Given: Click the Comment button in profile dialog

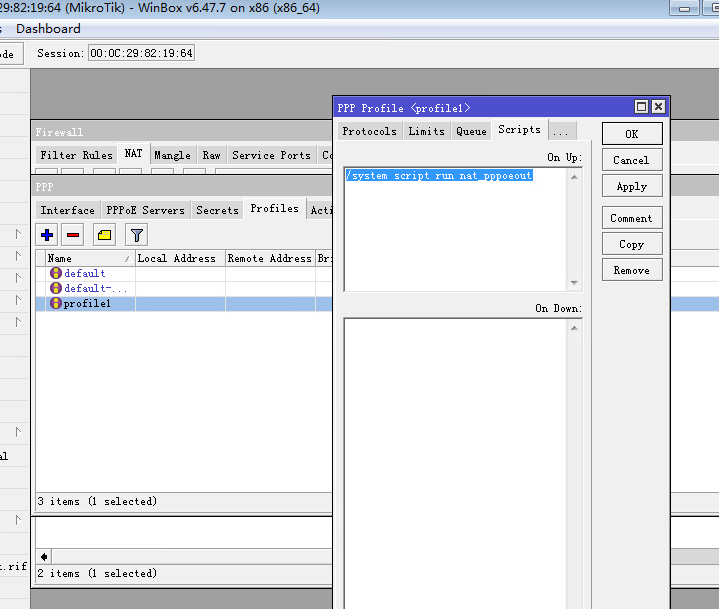Looking at the screenshot, I should tap(632, 218).
